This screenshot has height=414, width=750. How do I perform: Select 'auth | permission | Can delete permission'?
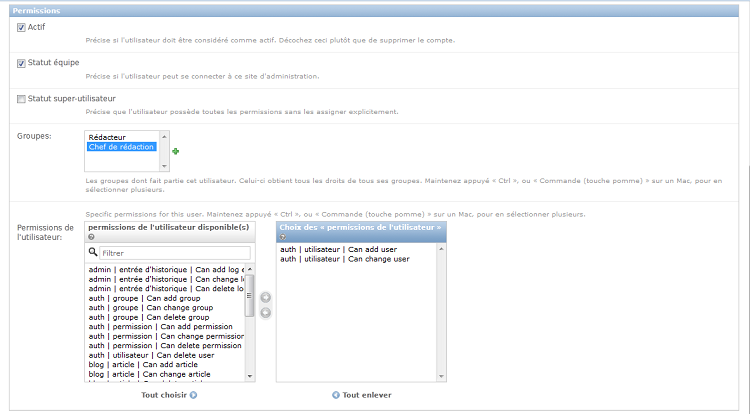166,346
